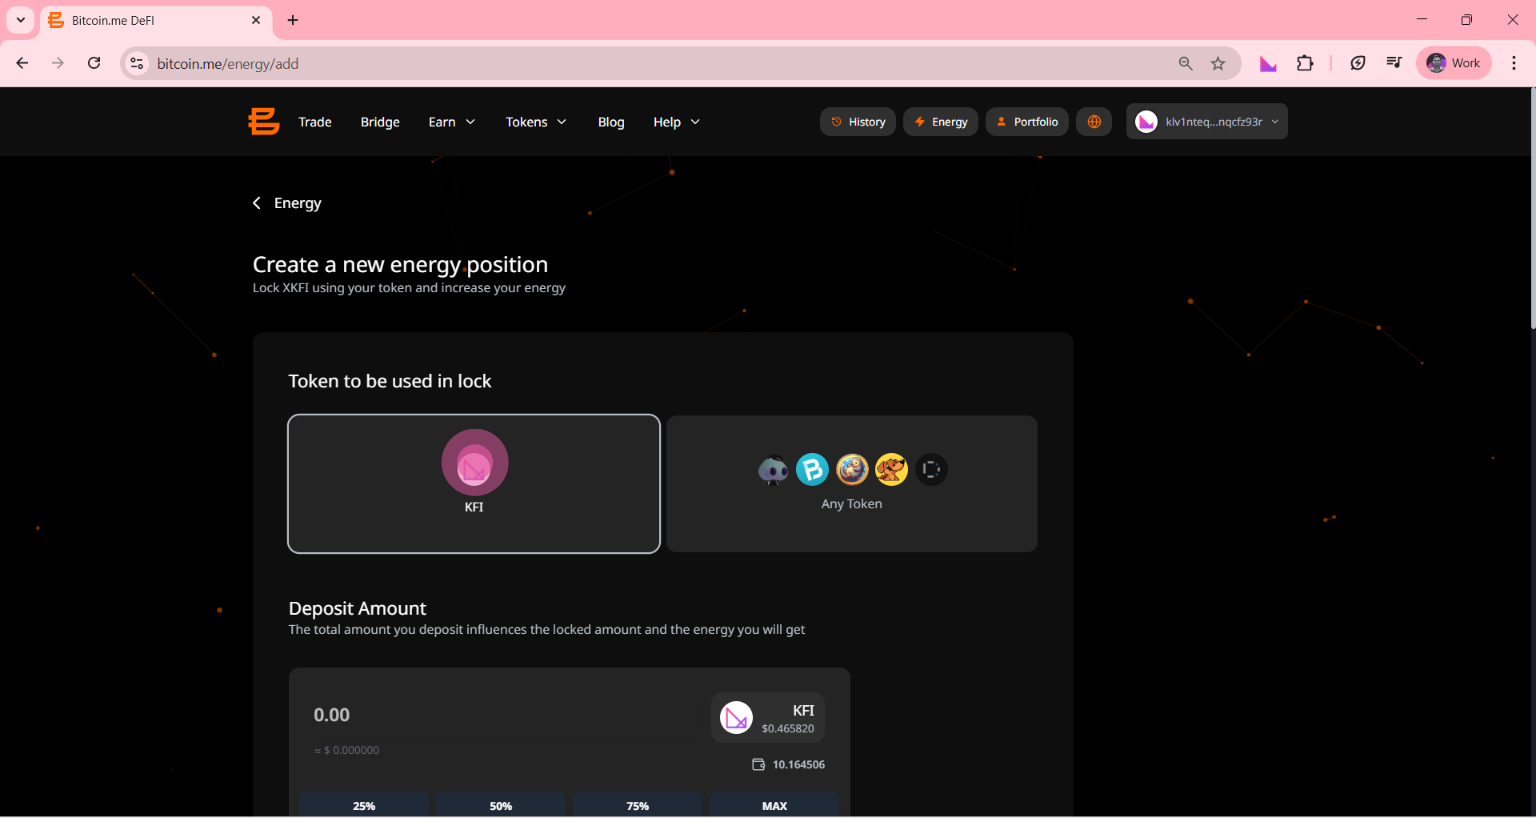
Task: Select KFI as the lock token
Action: [x=474, y=484]
